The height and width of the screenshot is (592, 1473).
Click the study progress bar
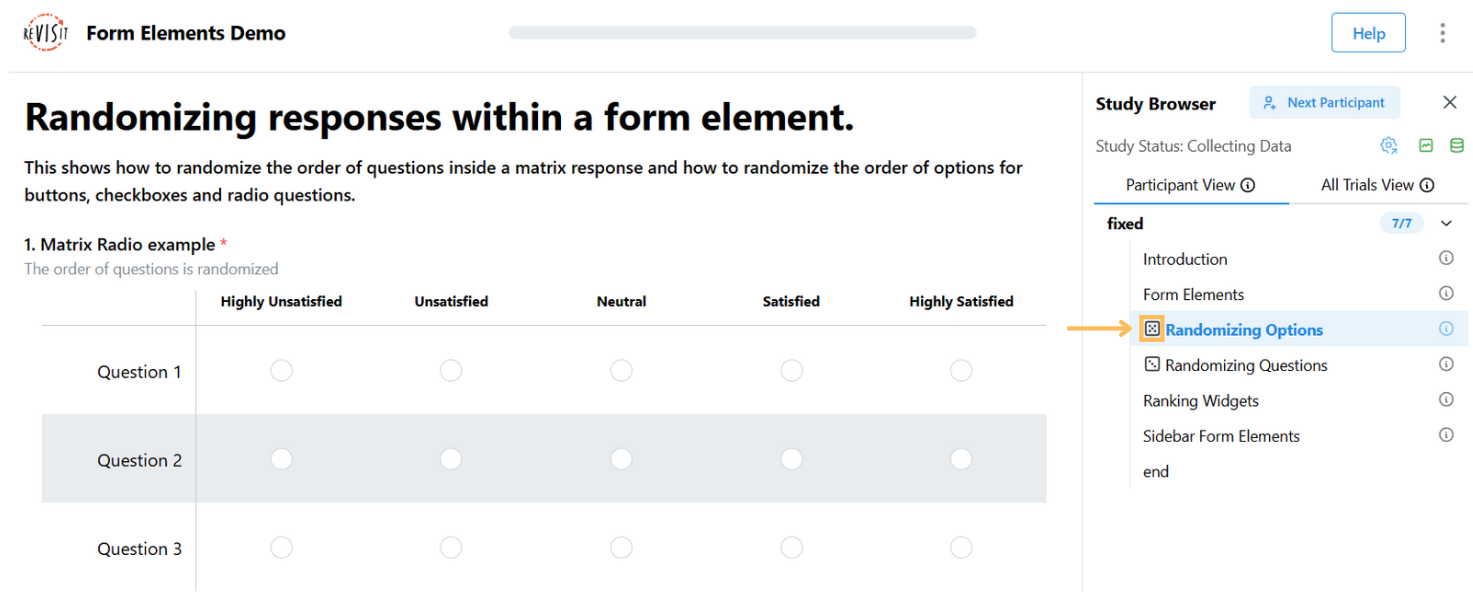coord(742,33)
